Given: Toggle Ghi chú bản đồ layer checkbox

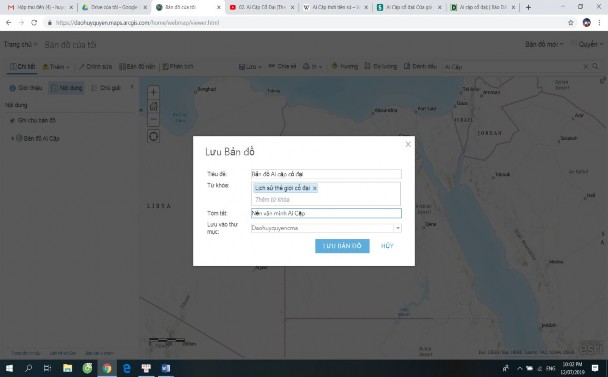Looking at the screenshot, I should (x=12, y=121).
